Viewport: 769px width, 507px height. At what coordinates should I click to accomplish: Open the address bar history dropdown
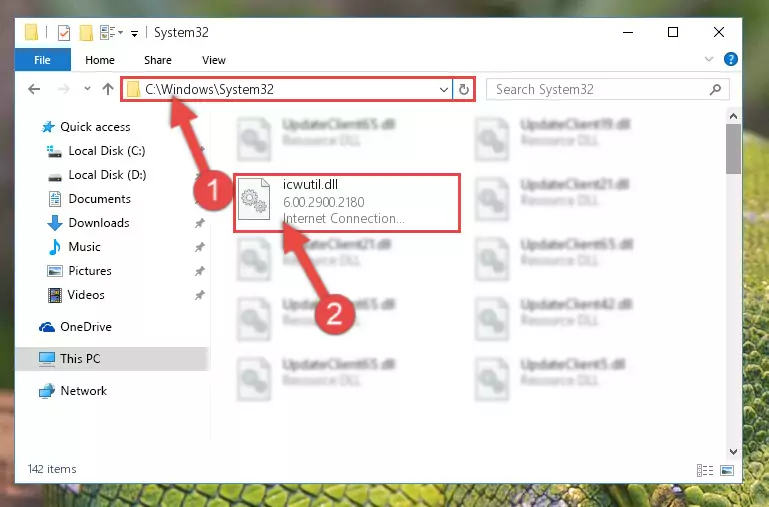[443, 90]
